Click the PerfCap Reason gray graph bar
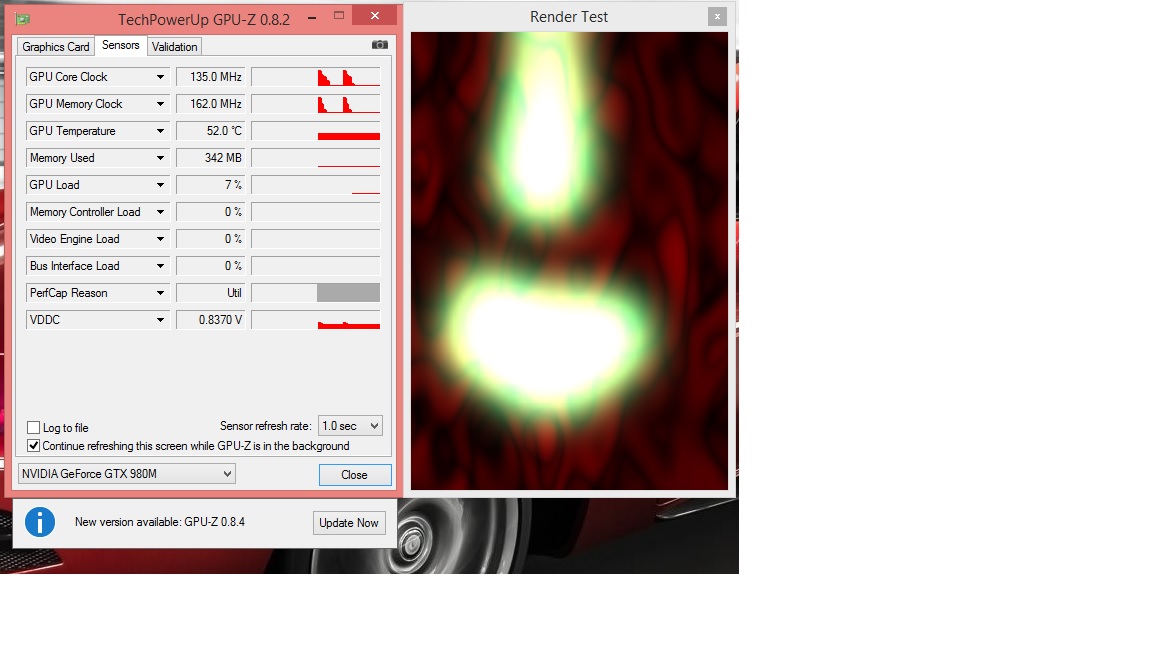This screenshot has height=648, width=1152. (x=348, y=293)
